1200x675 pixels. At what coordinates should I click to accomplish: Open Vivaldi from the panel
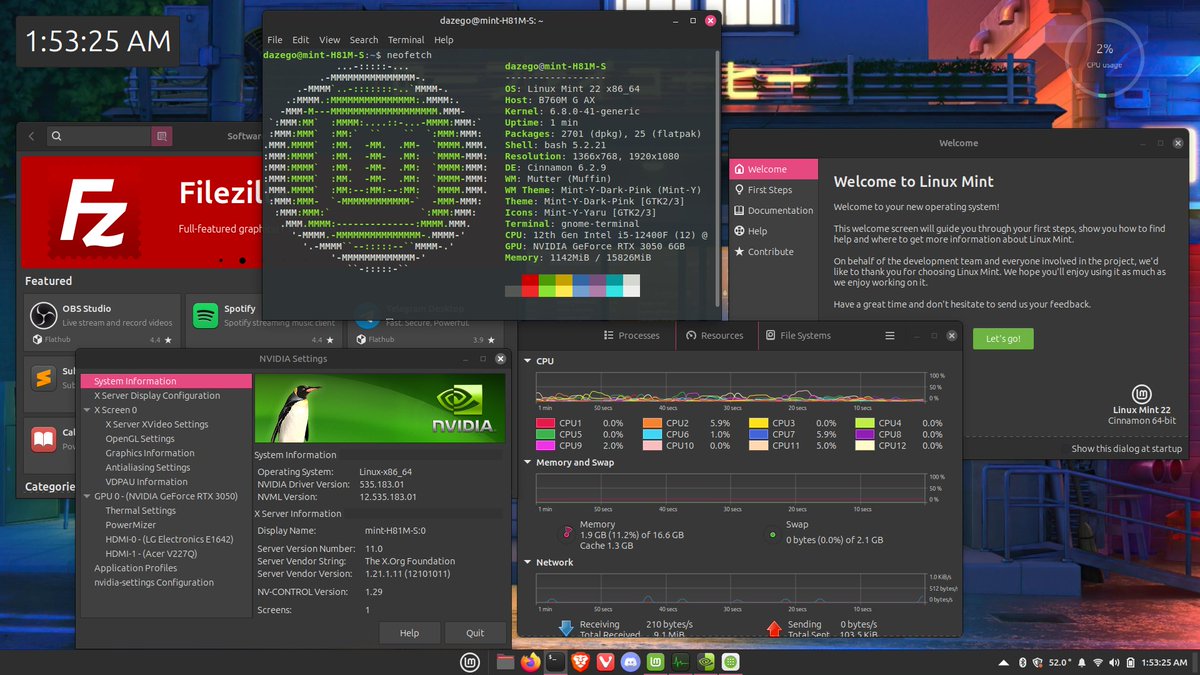[x=606, y=662]
